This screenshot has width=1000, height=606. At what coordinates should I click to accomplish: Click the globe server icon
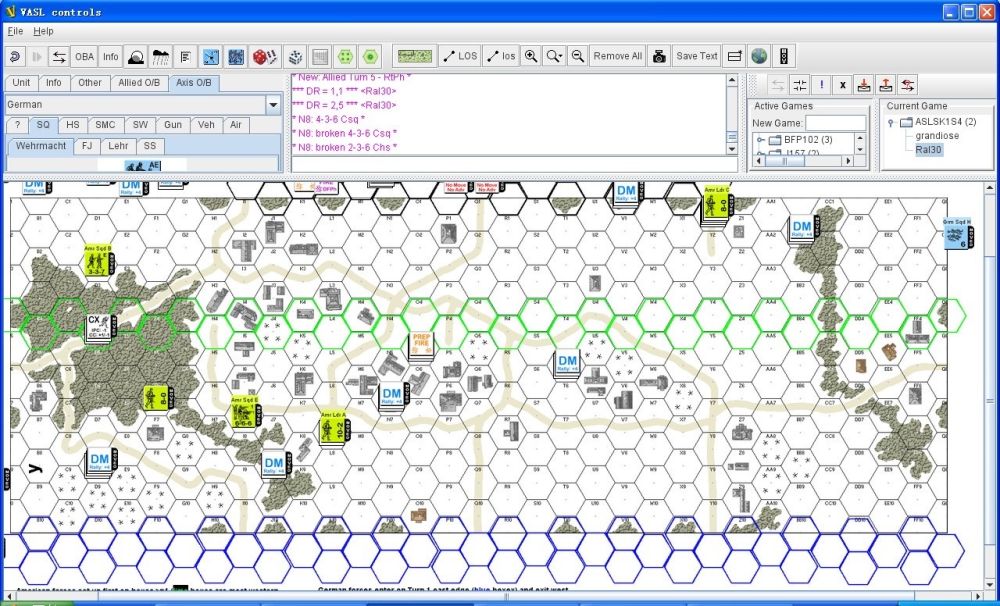(759, 57)
